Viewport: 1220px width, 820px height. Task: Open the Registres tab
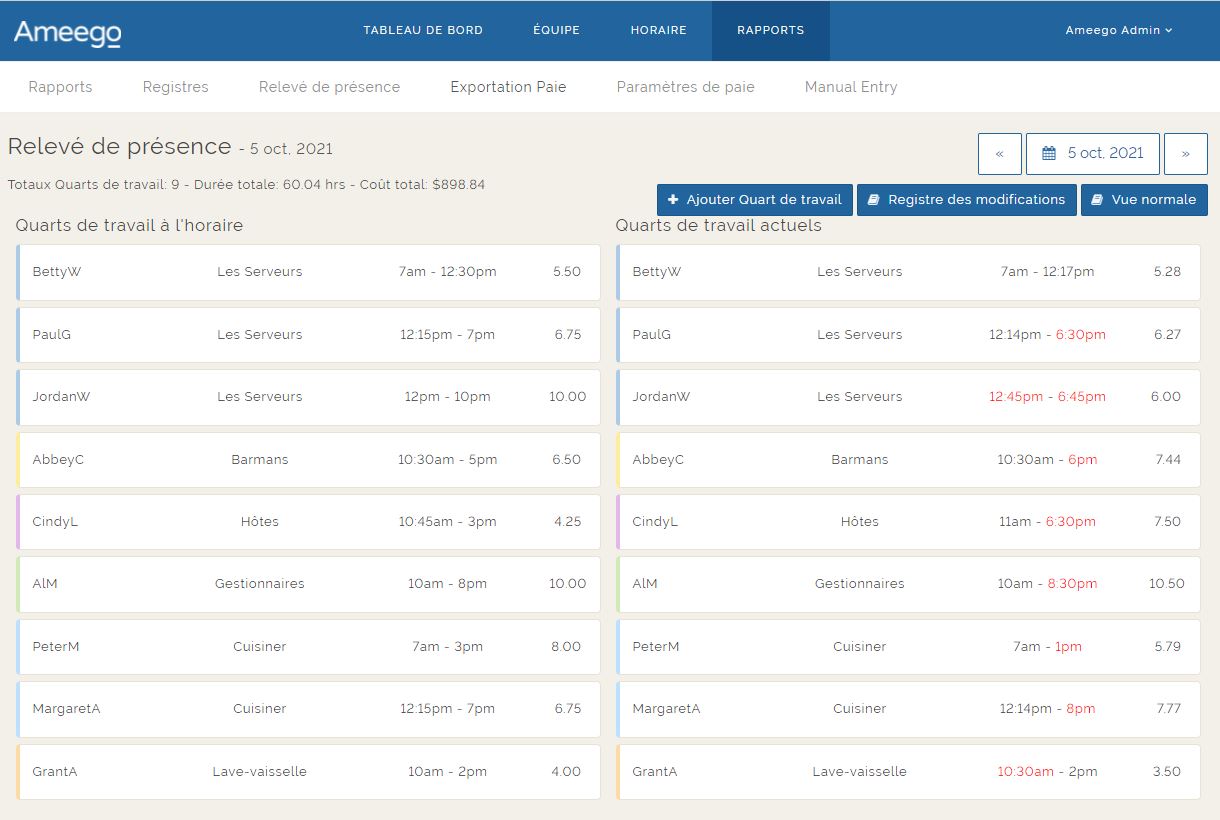click(175, 87)
